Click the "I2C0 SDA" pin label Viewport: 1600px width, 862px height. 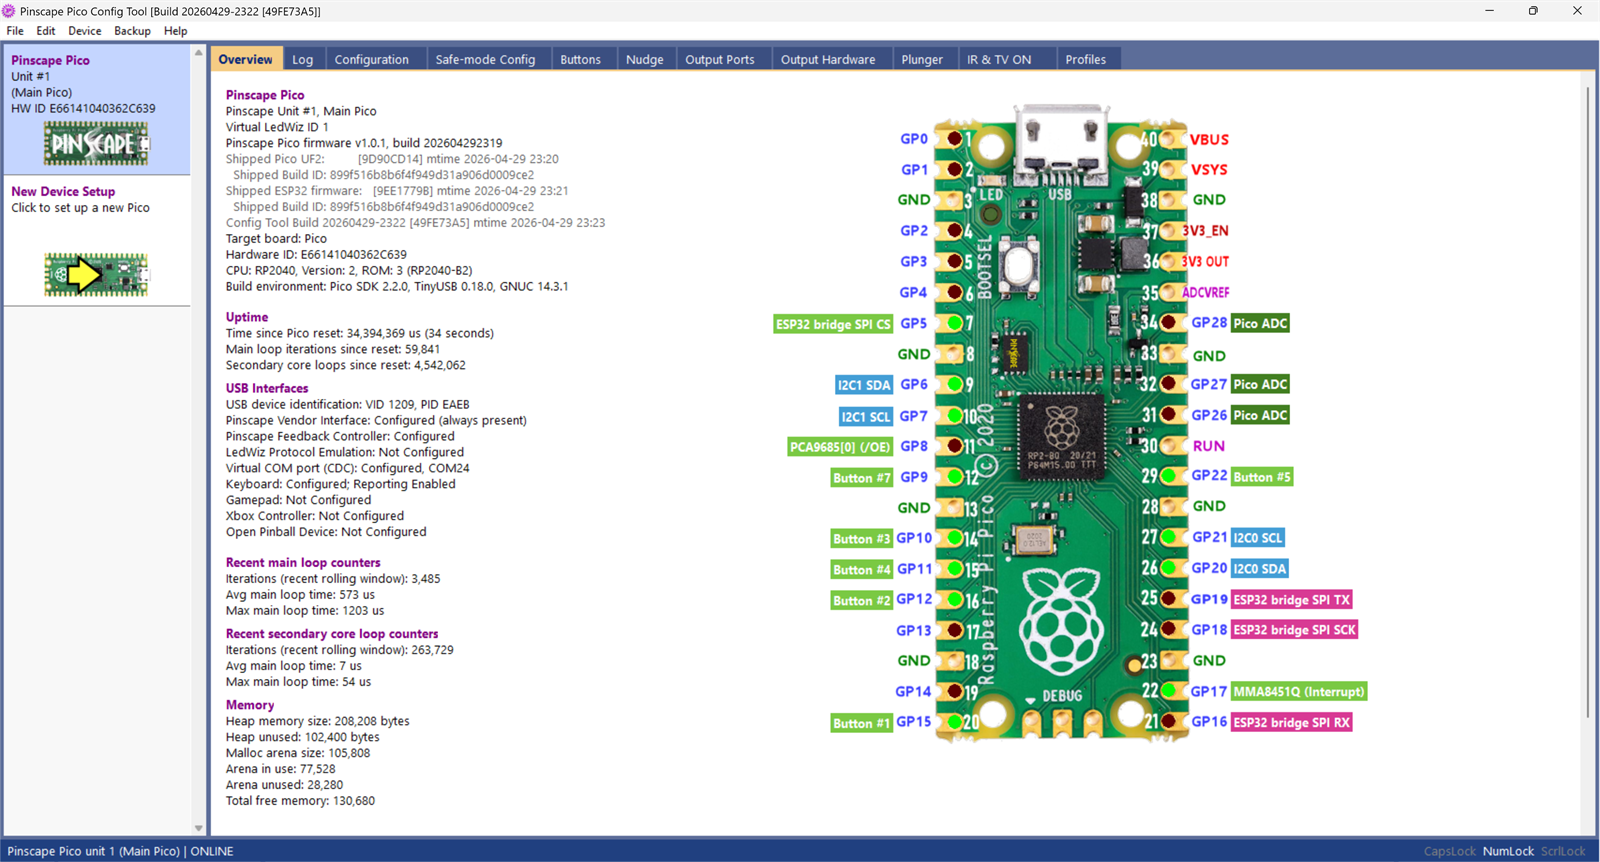coord(1260,568)
